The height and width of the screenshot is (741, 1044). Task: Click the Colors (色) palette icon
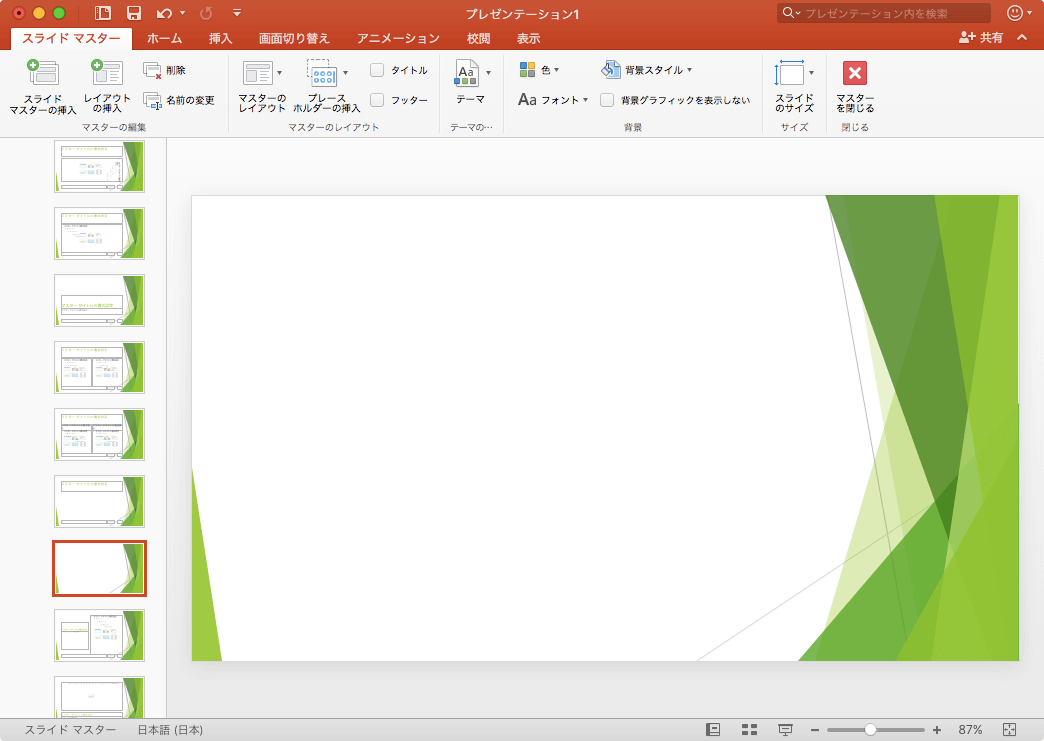point(527,69)
